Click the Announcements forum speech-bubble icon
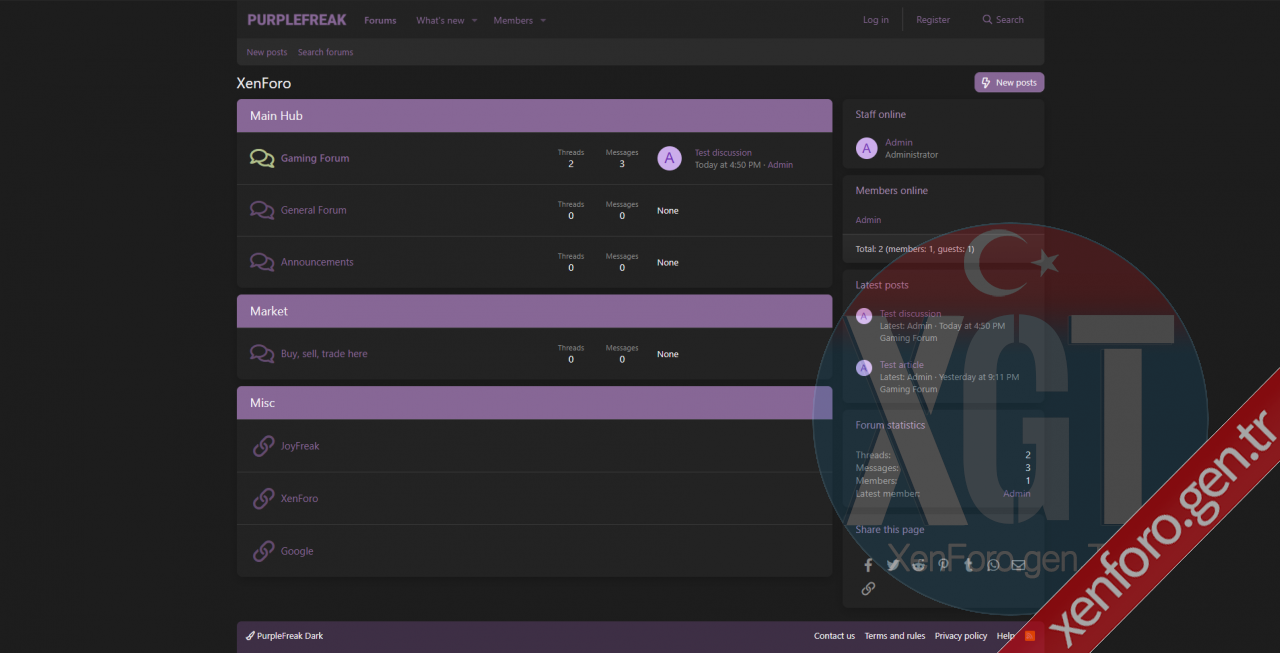Screen dimensions: 1280x653 pos(262,262)
